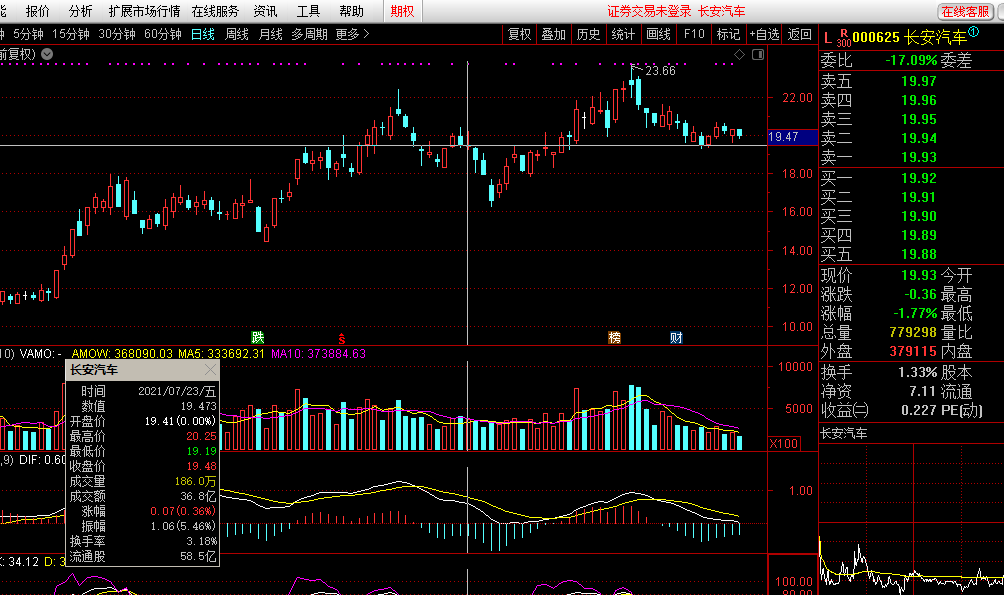
Task: Select the 日线 daily chart tab
Action: coord(202,35)
